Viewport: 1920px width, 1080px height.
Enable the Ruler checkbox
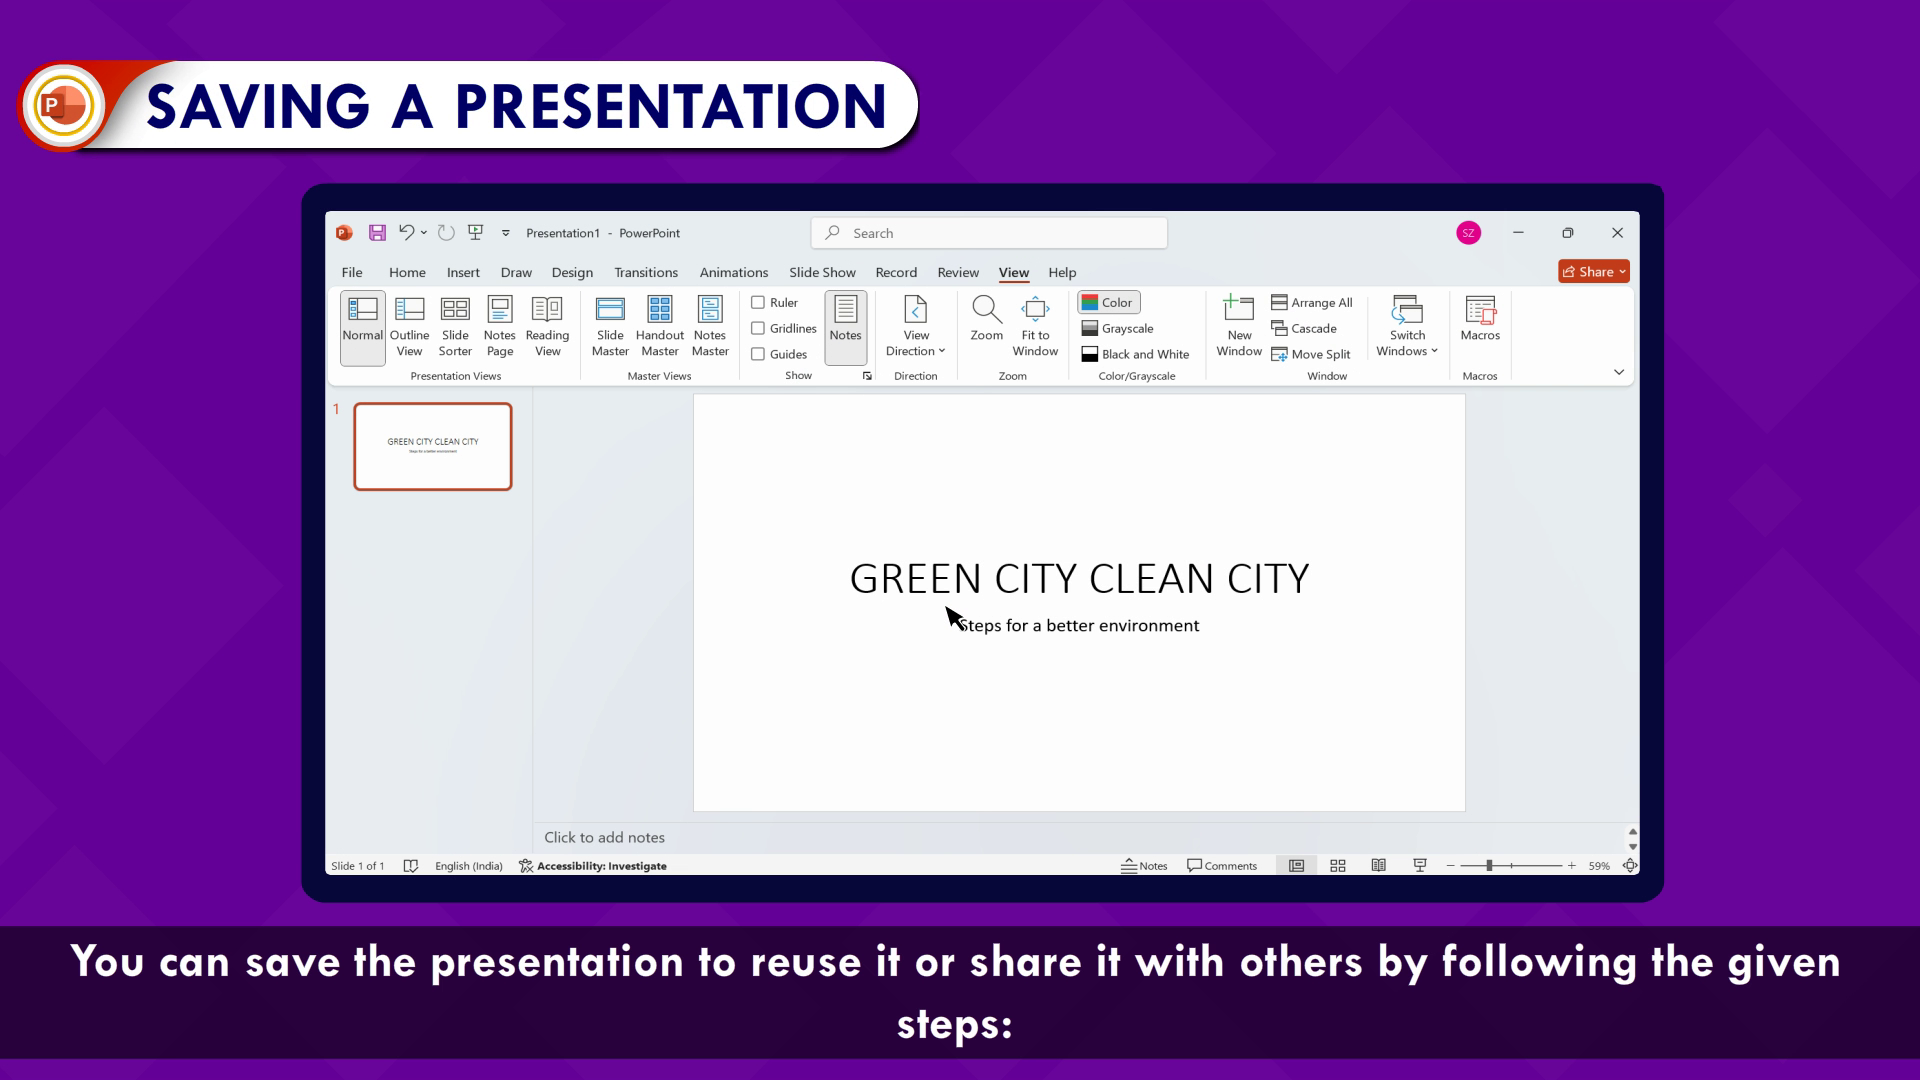[x=758, y=302]
